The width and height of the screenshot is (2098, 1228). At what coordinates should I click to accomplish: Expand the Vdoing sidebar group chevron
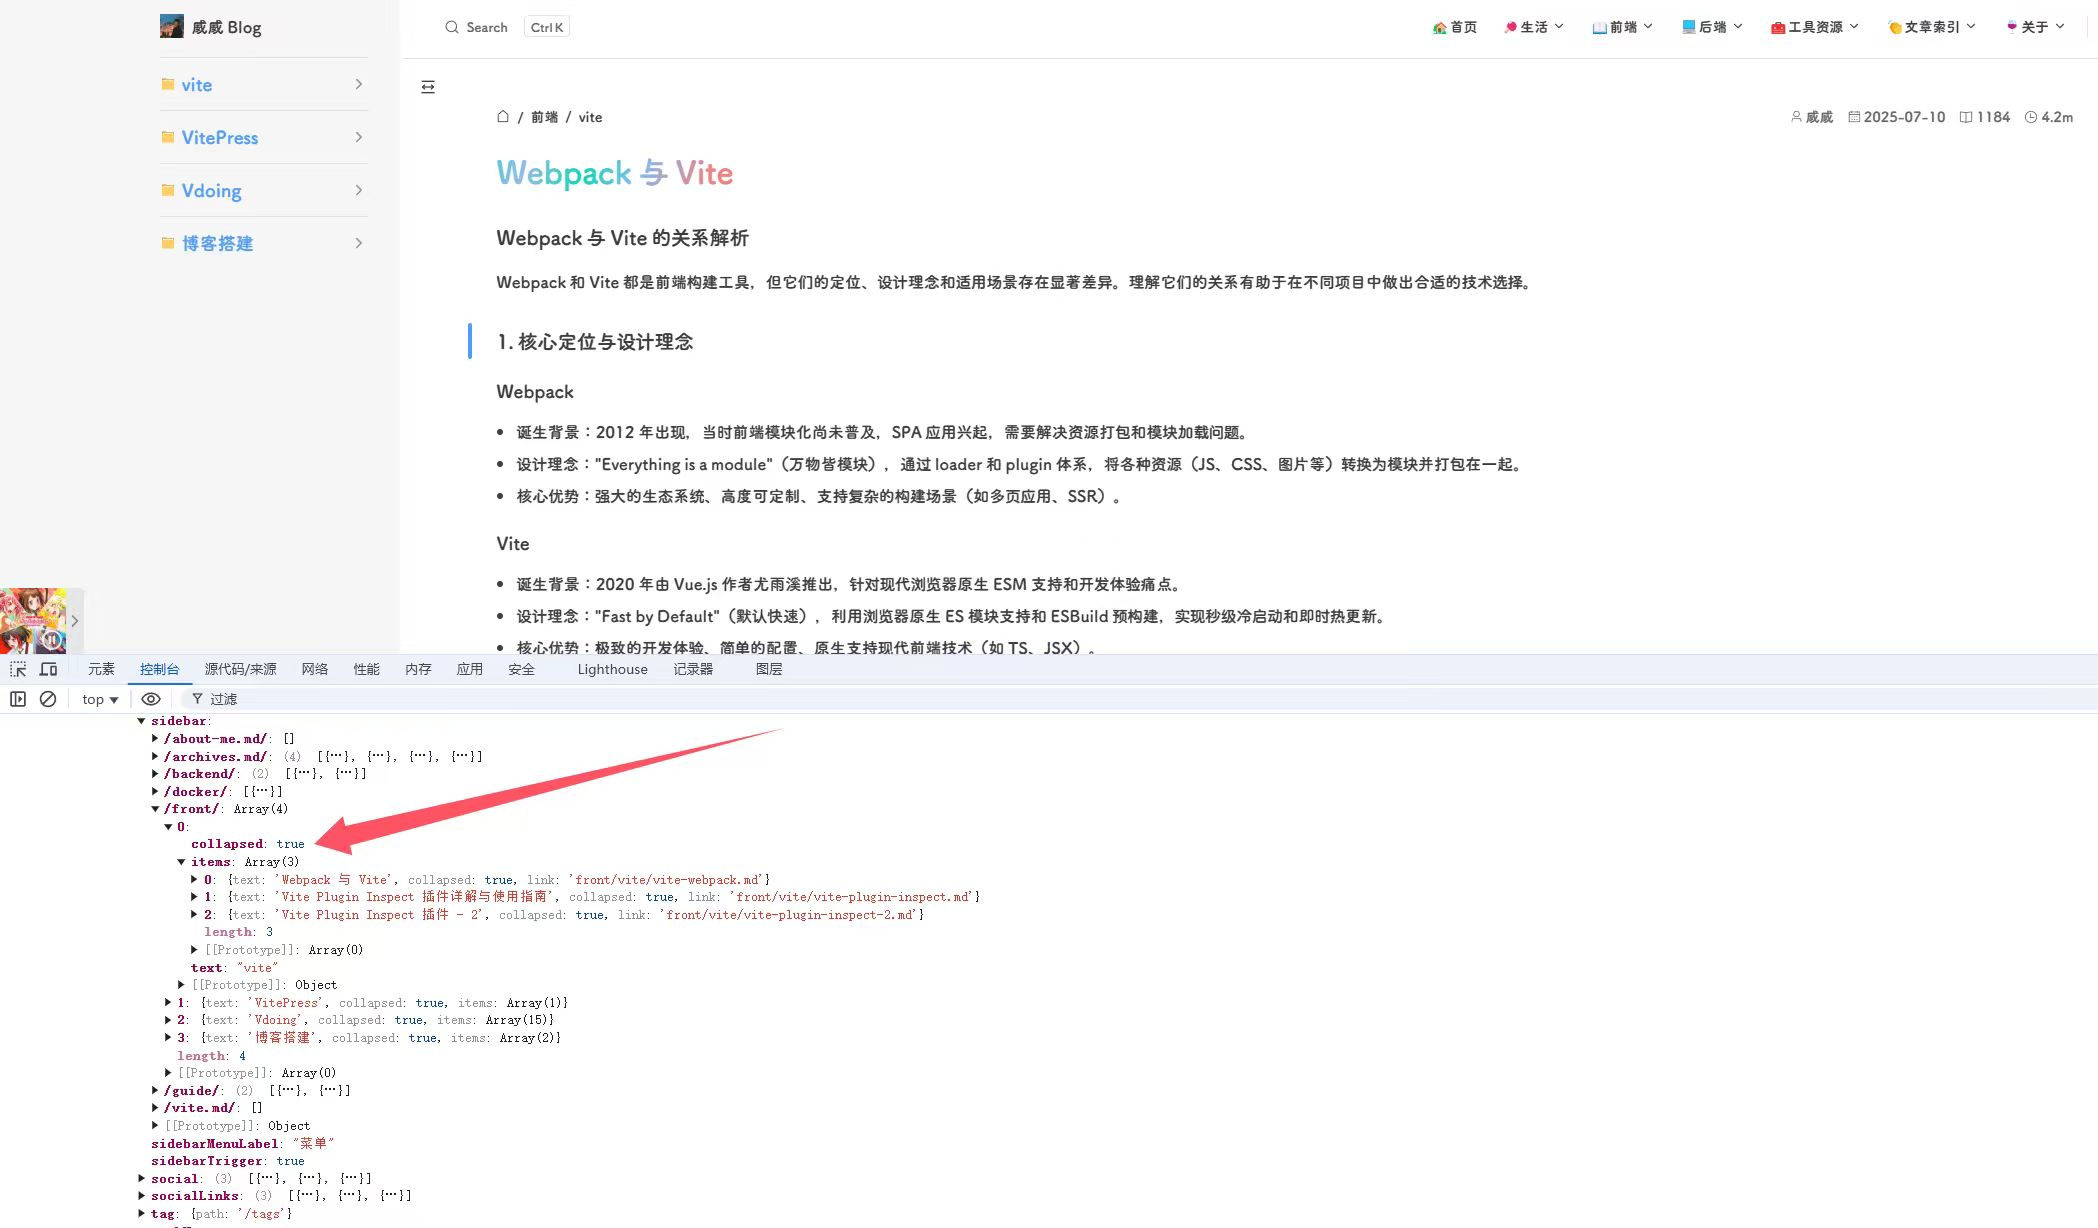point(358,190)
